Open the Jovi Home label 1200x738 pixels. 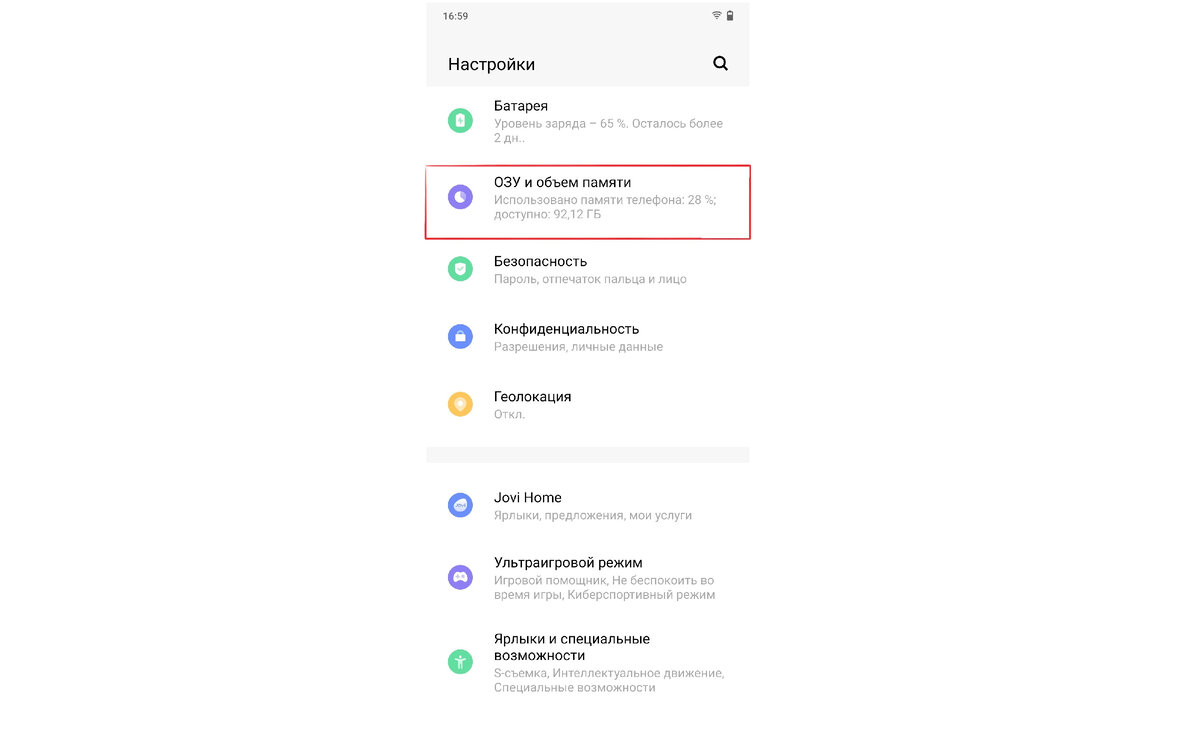[527, 497]
